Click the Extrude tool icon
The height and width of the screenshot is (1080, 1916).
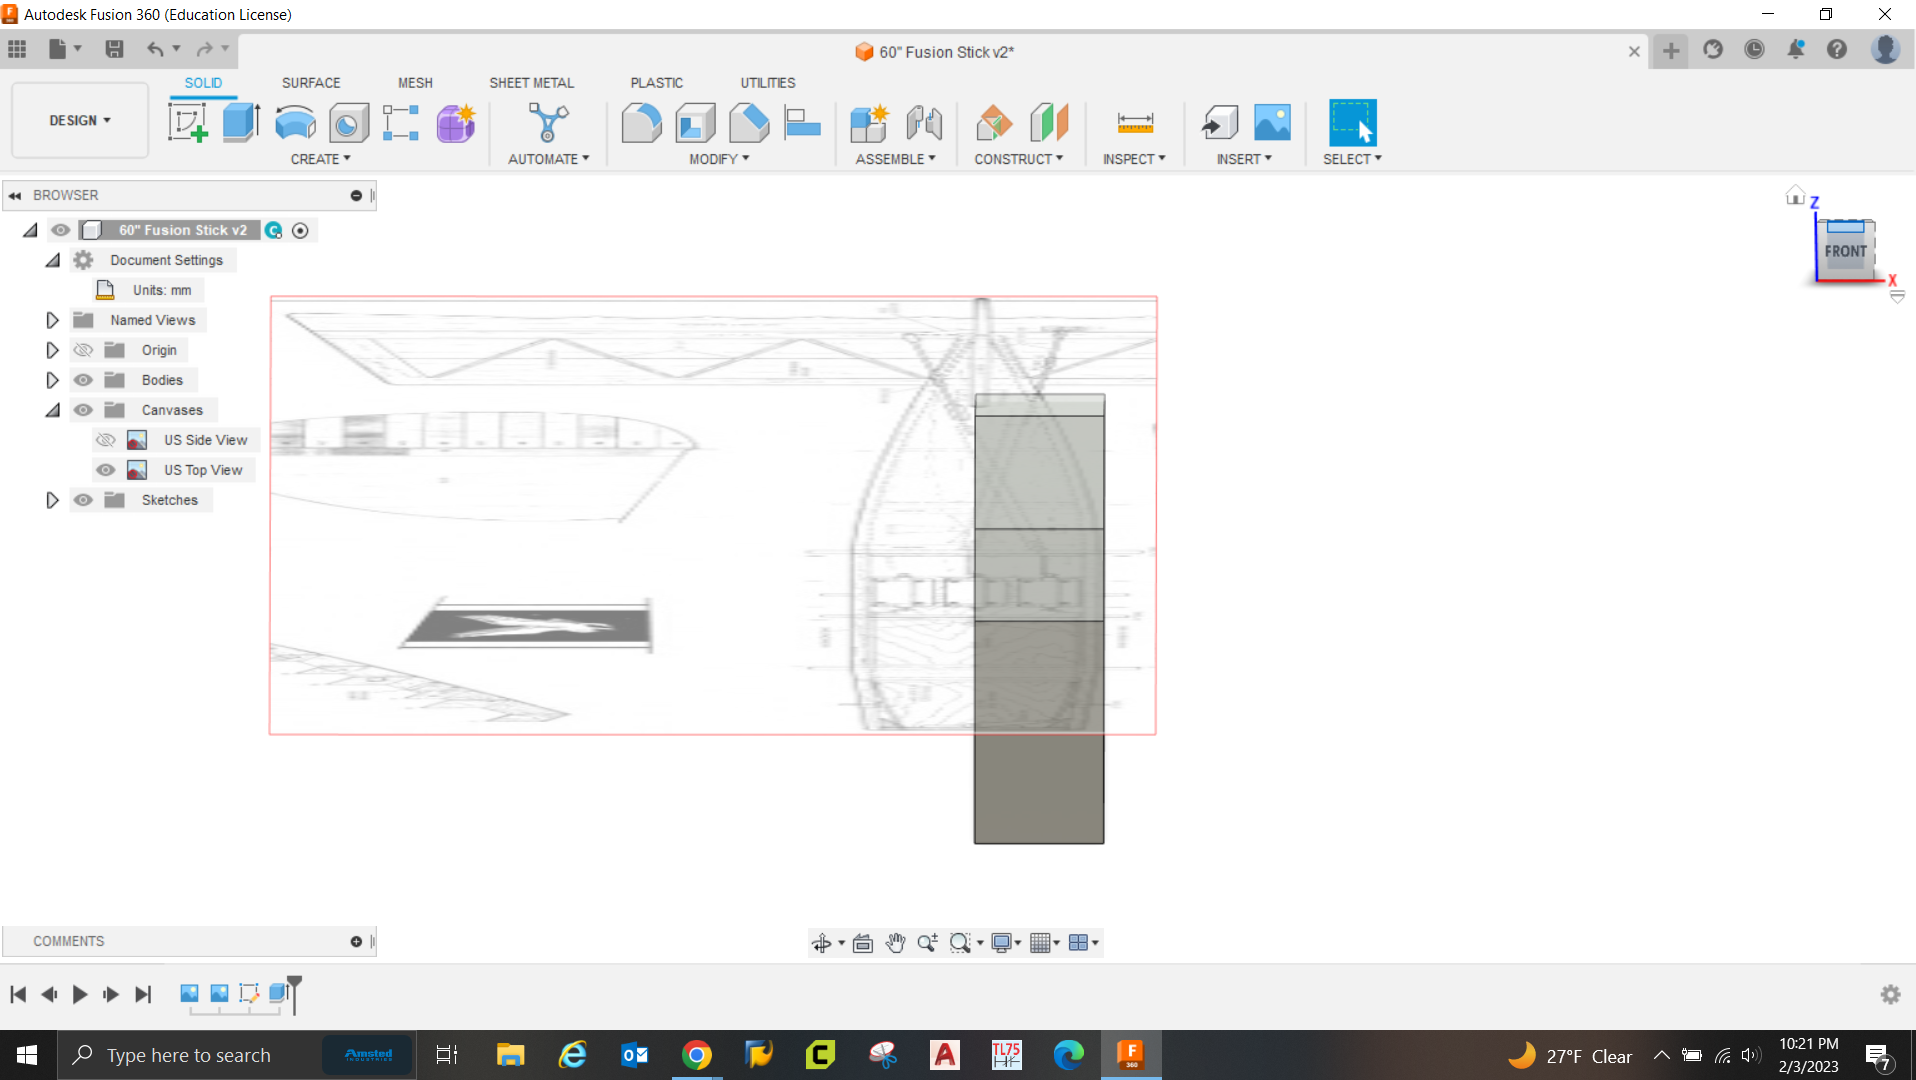point(241,123)
